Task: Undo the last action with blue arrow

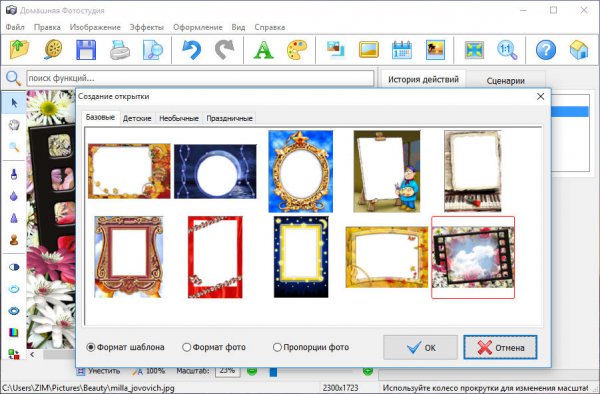Action: [191, 50]
